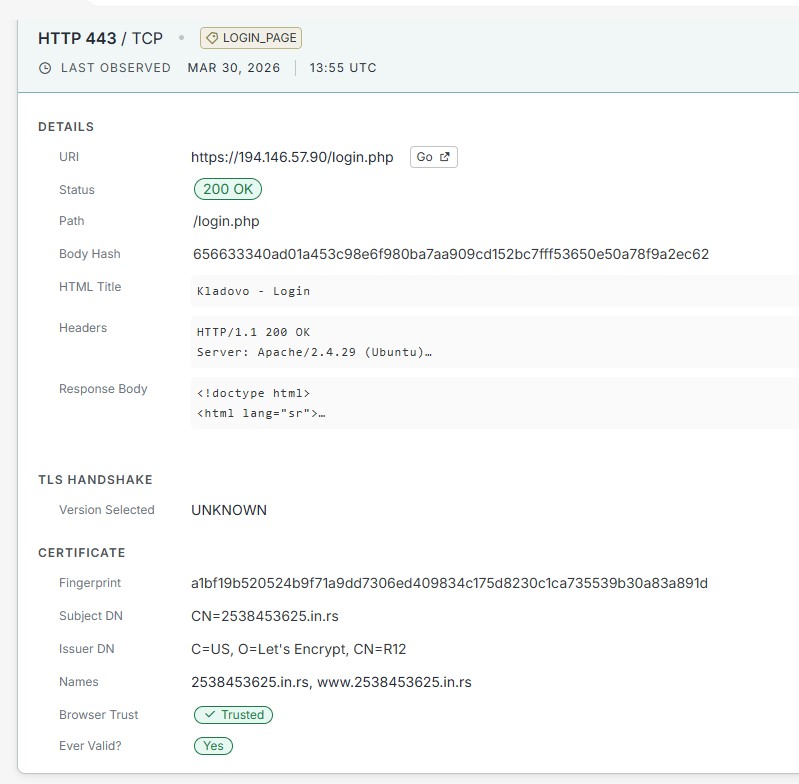Click the external link icon in Go button
Viewport: 799px width, 784px height.
click(x=445, y=157)
